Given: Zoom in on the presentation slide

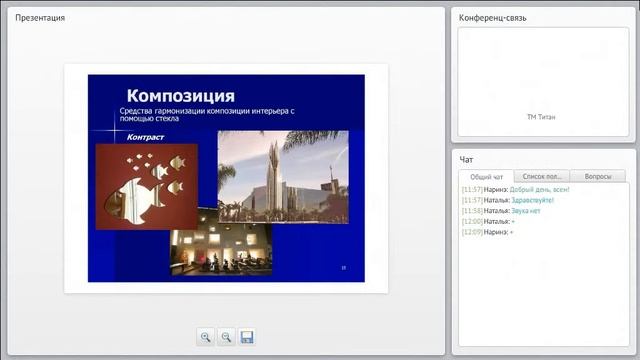Looking at the screenshot, I should pyautogui.click(x=205, y=337).
